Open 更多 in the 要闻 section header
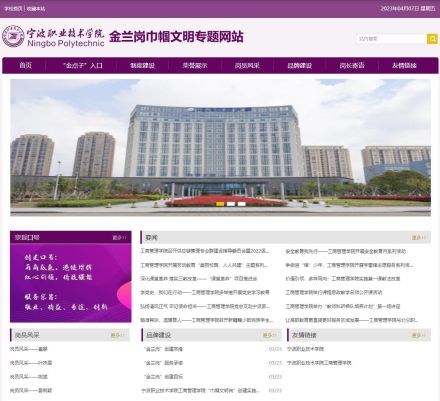Image resolution: width=440 pixels, height=401 pixels. [419, 237]
